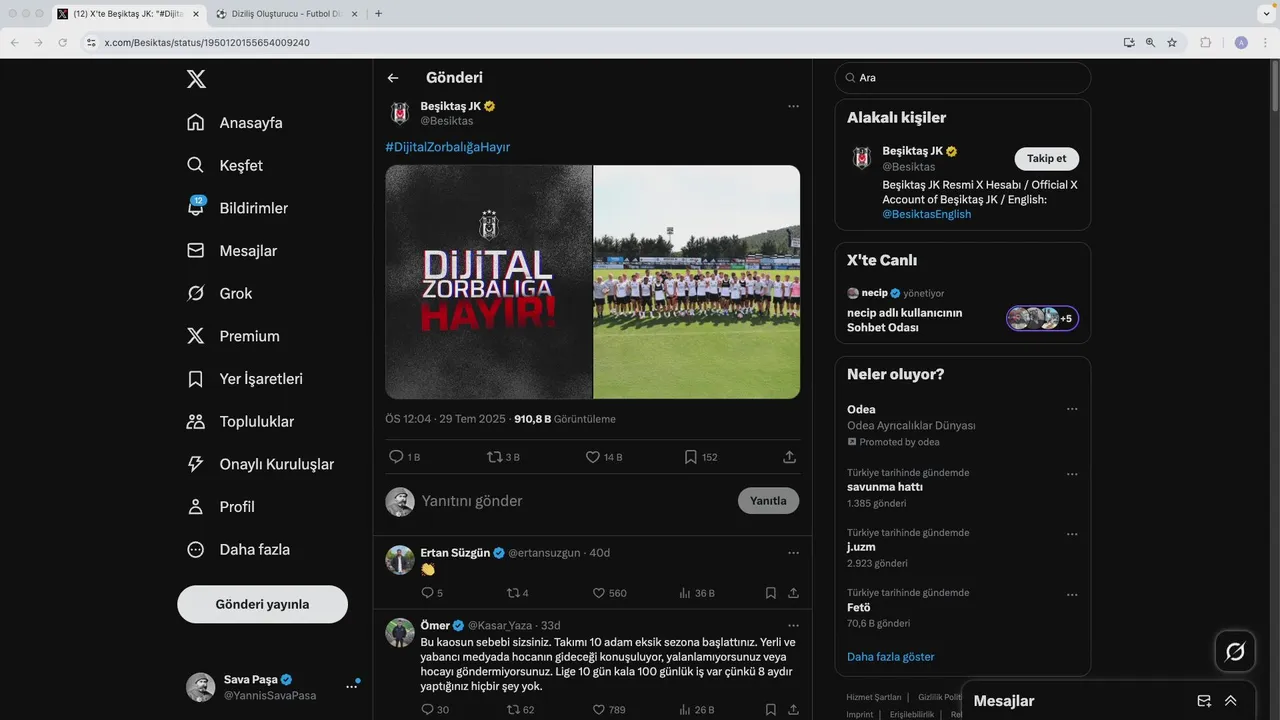Screen dimensions: 1280x720
Task: Open browser extensions menu
Action: [1206, 43]
